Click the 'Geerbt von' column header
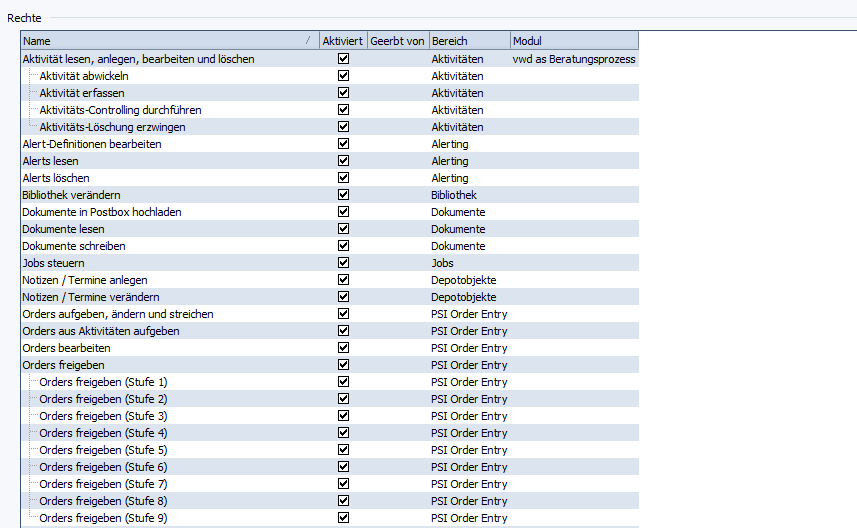 [398, 41]
